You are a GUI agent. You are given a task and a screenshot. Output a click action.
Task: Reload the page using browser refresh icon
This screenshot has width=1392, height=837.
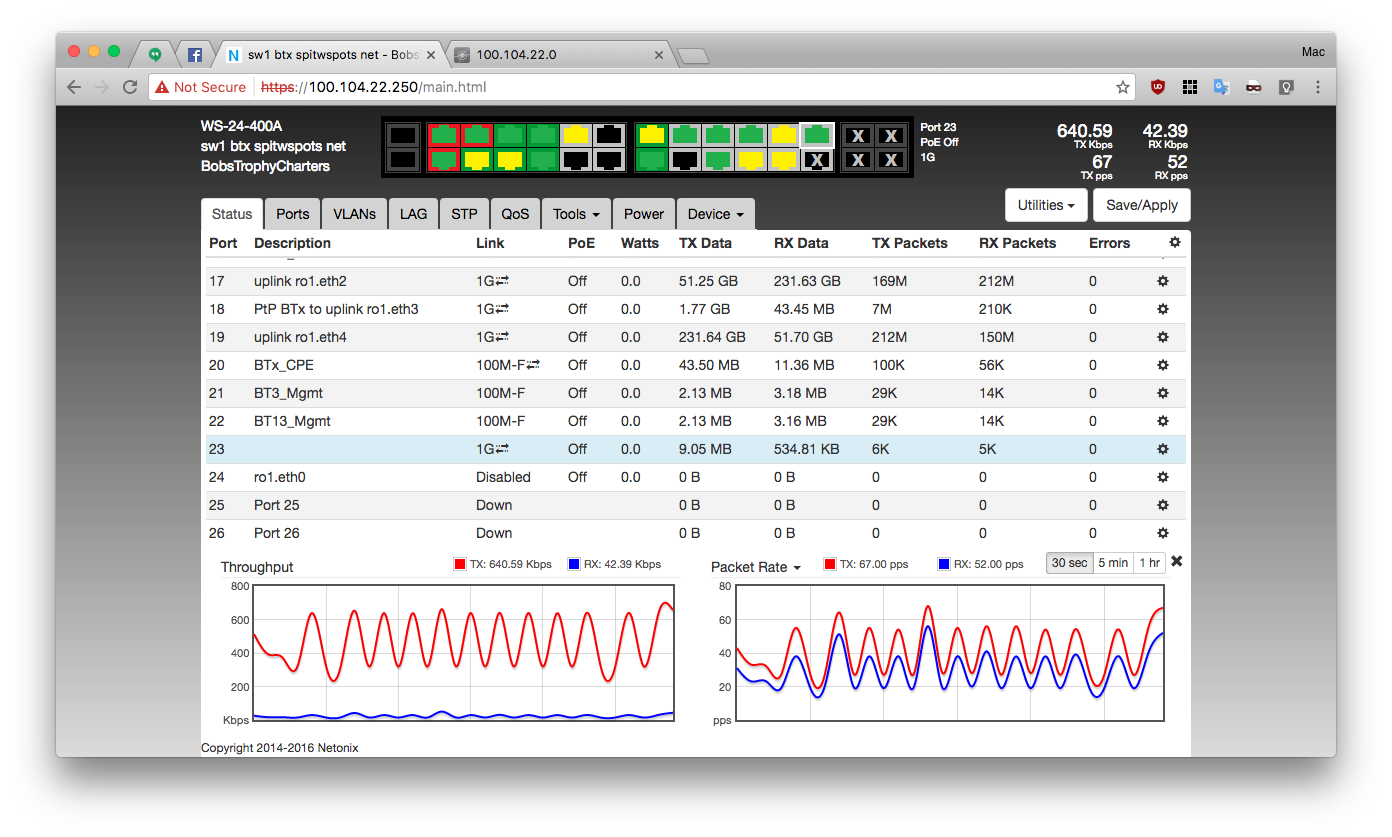[x=130, y=87]
